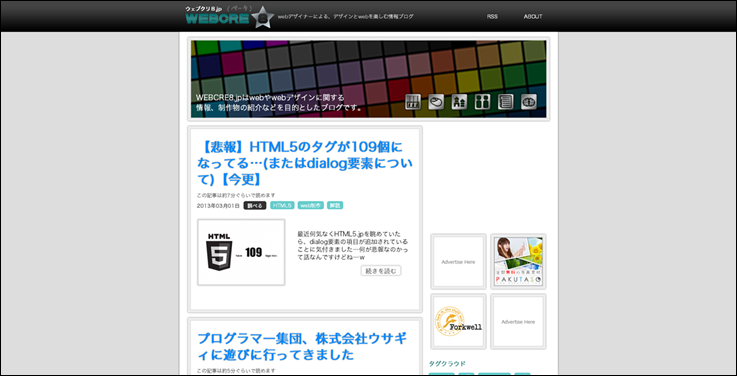Select the web制作 tag label
The width and height of the screenshot is (737, 376).
click(x=311, y=205)
